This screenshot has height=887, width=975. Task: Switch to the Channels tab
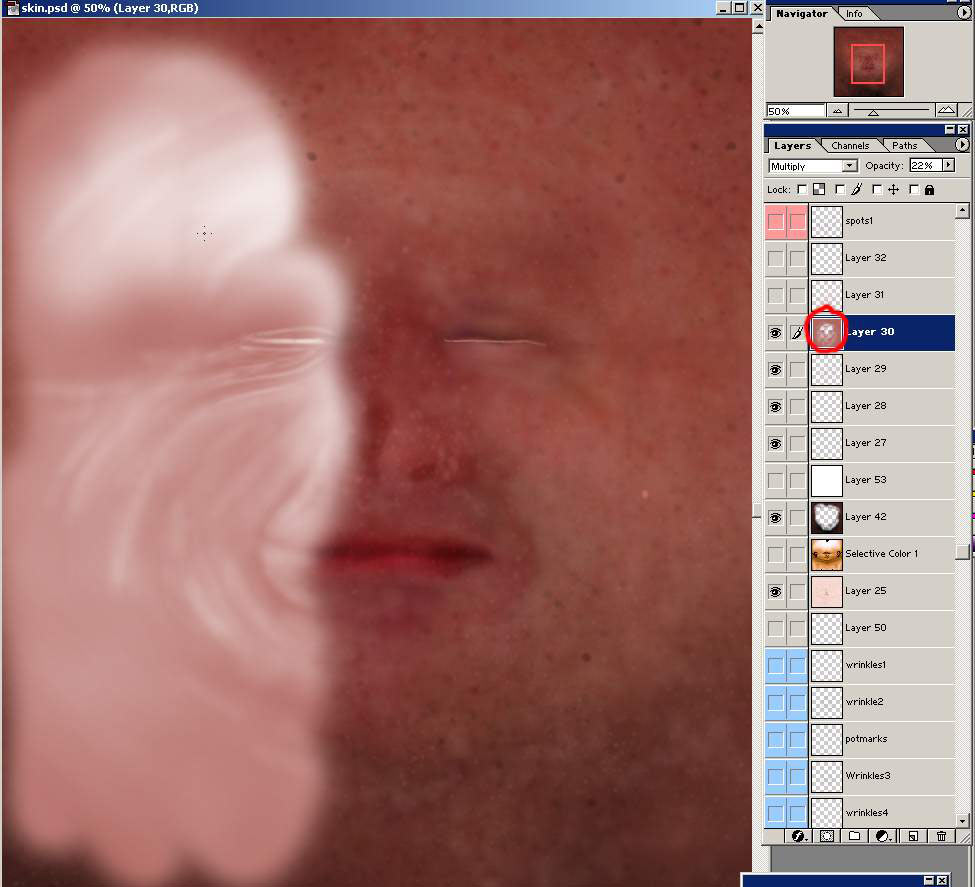(x=849, y=146)
